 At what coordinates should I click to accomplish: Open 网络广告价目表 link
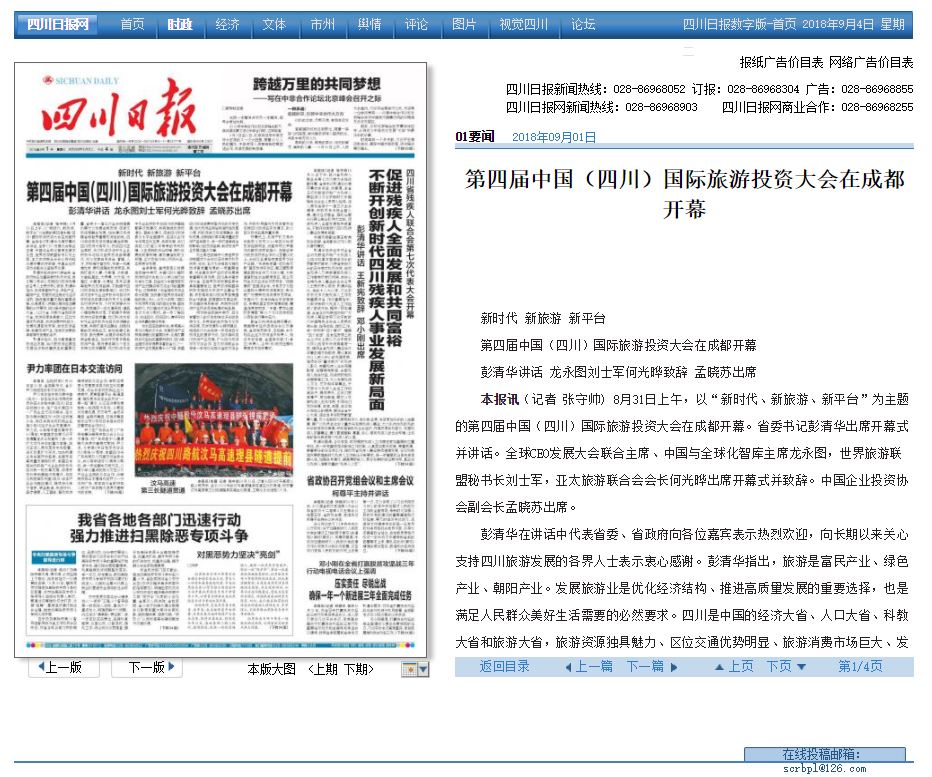click(x=871, y=62)
